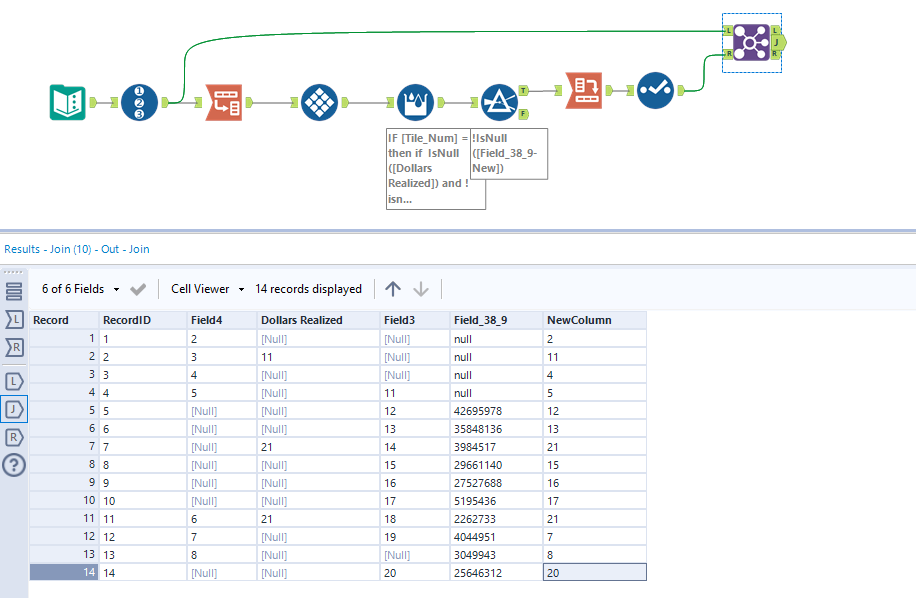916x598 pixels.
Task: Select the highlighted cell containing 20
Action: 594,571
